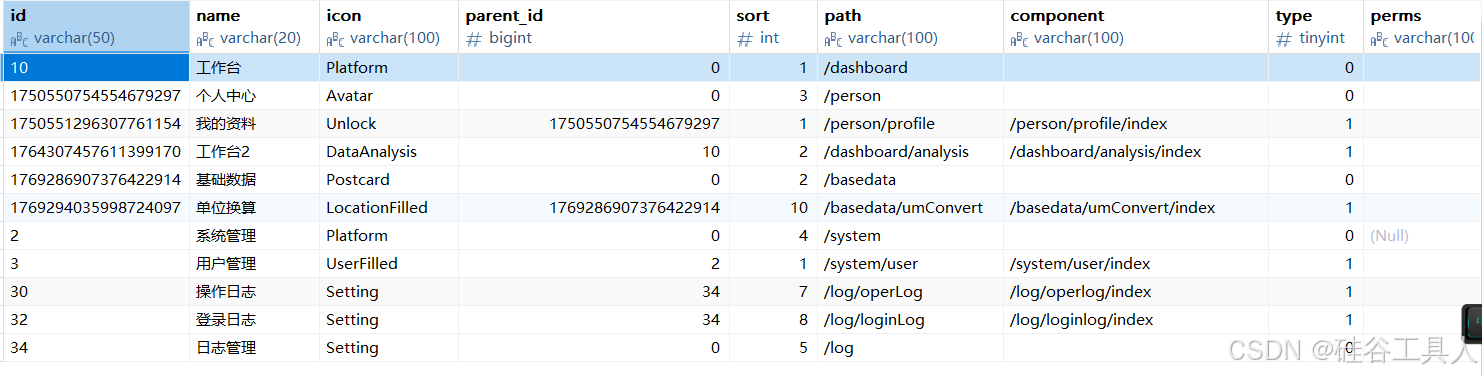This screenshot has width=1482, height=376.
Task: Select the path cell /log
Action: 910,348
